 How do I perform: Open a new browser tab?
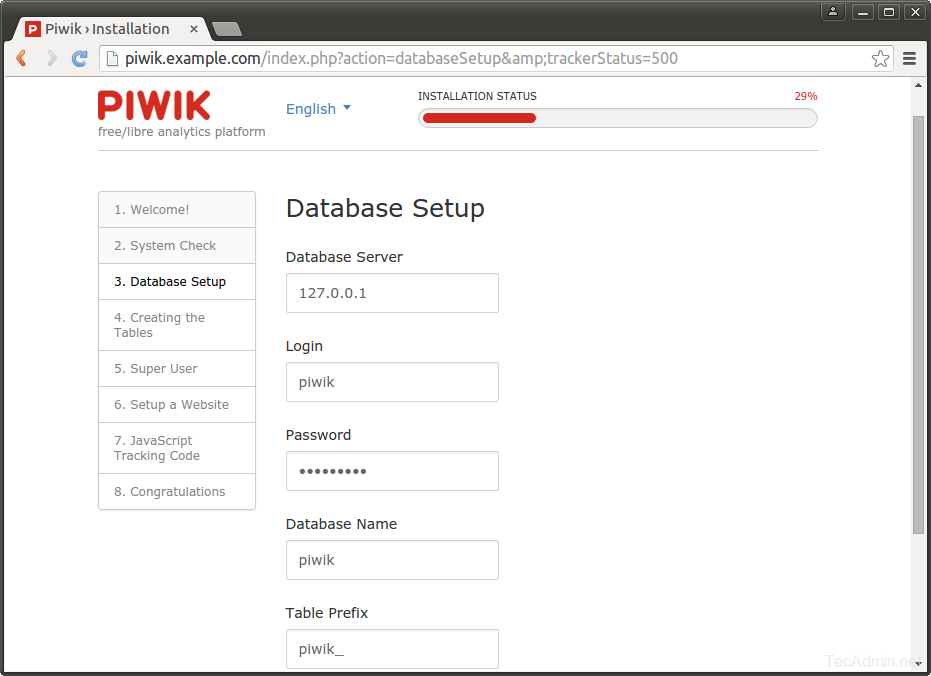[x=227, y=29]
